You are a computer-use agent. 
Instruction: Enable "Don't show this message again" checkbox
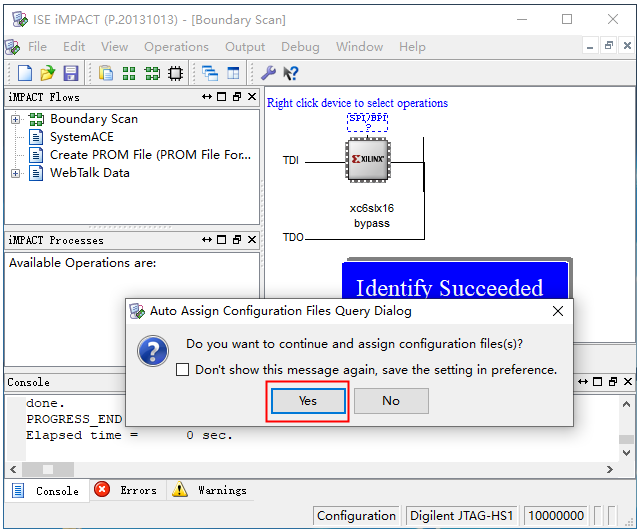point(182,369)
